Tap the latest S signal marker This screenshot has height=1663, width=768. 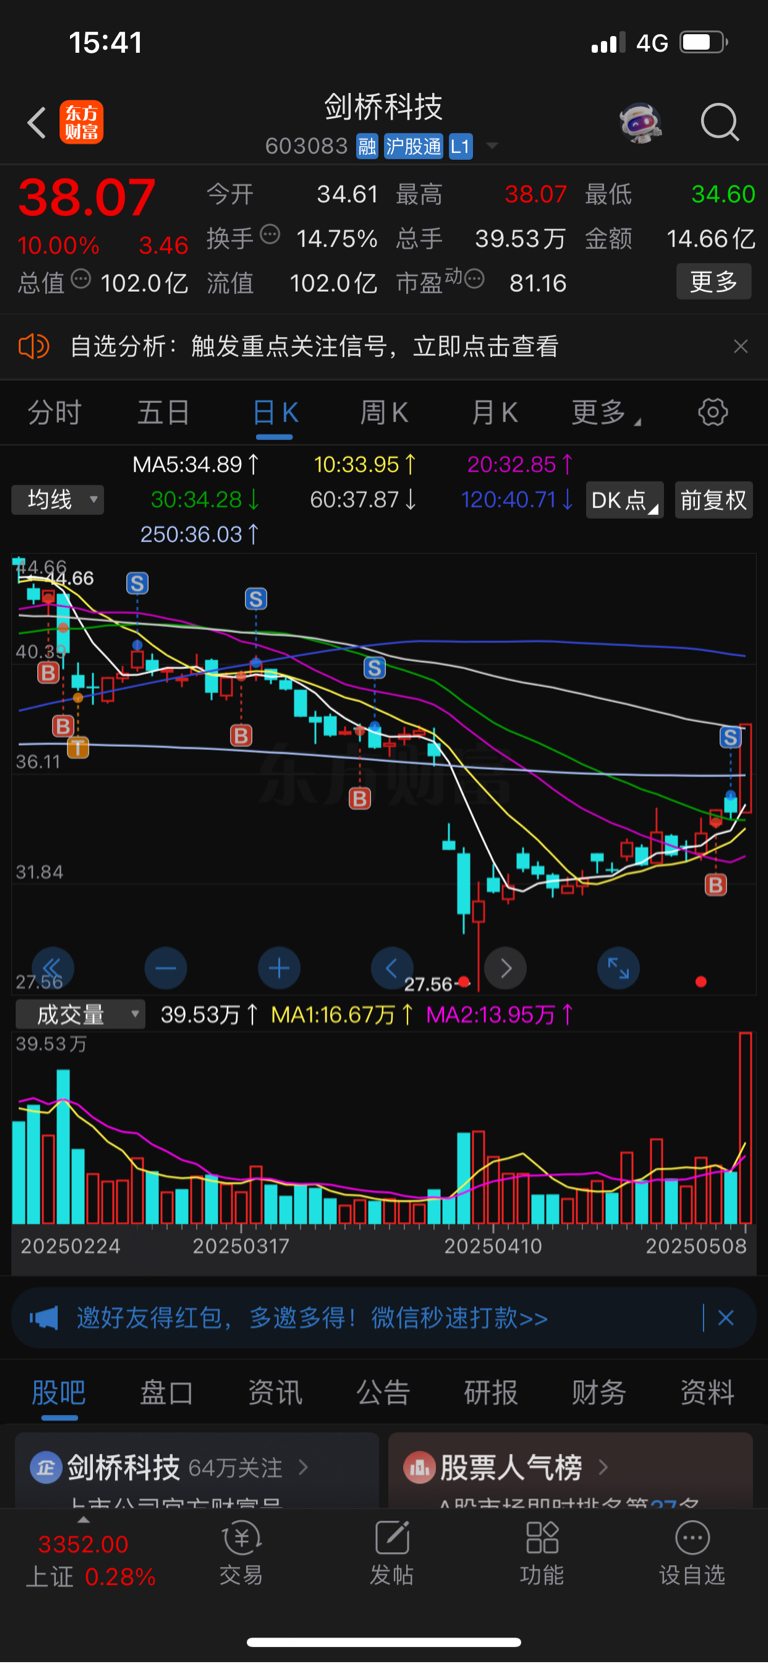coord(731,737)
